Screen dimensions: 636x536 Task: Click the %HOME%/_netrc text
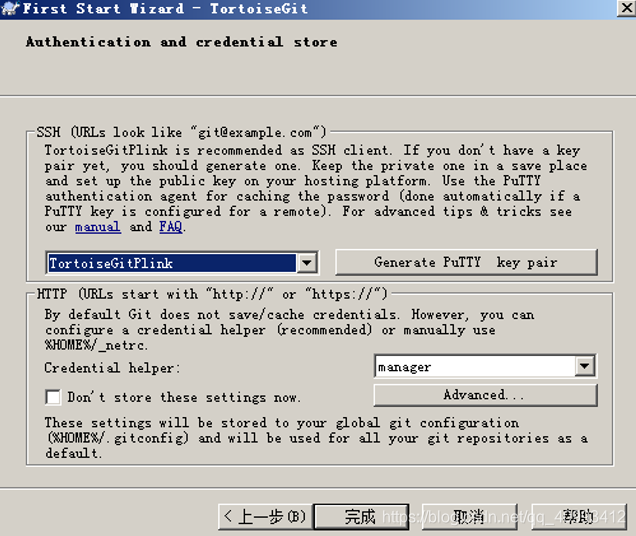pyautogui.click(x=96, y=345)
